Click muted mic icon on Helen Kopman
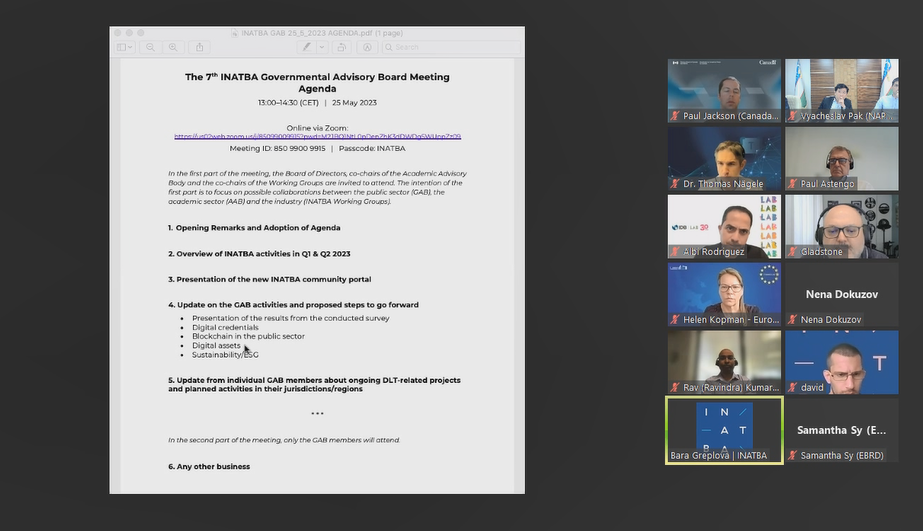This screenshot has width=923, height=531. coord(675,320)
